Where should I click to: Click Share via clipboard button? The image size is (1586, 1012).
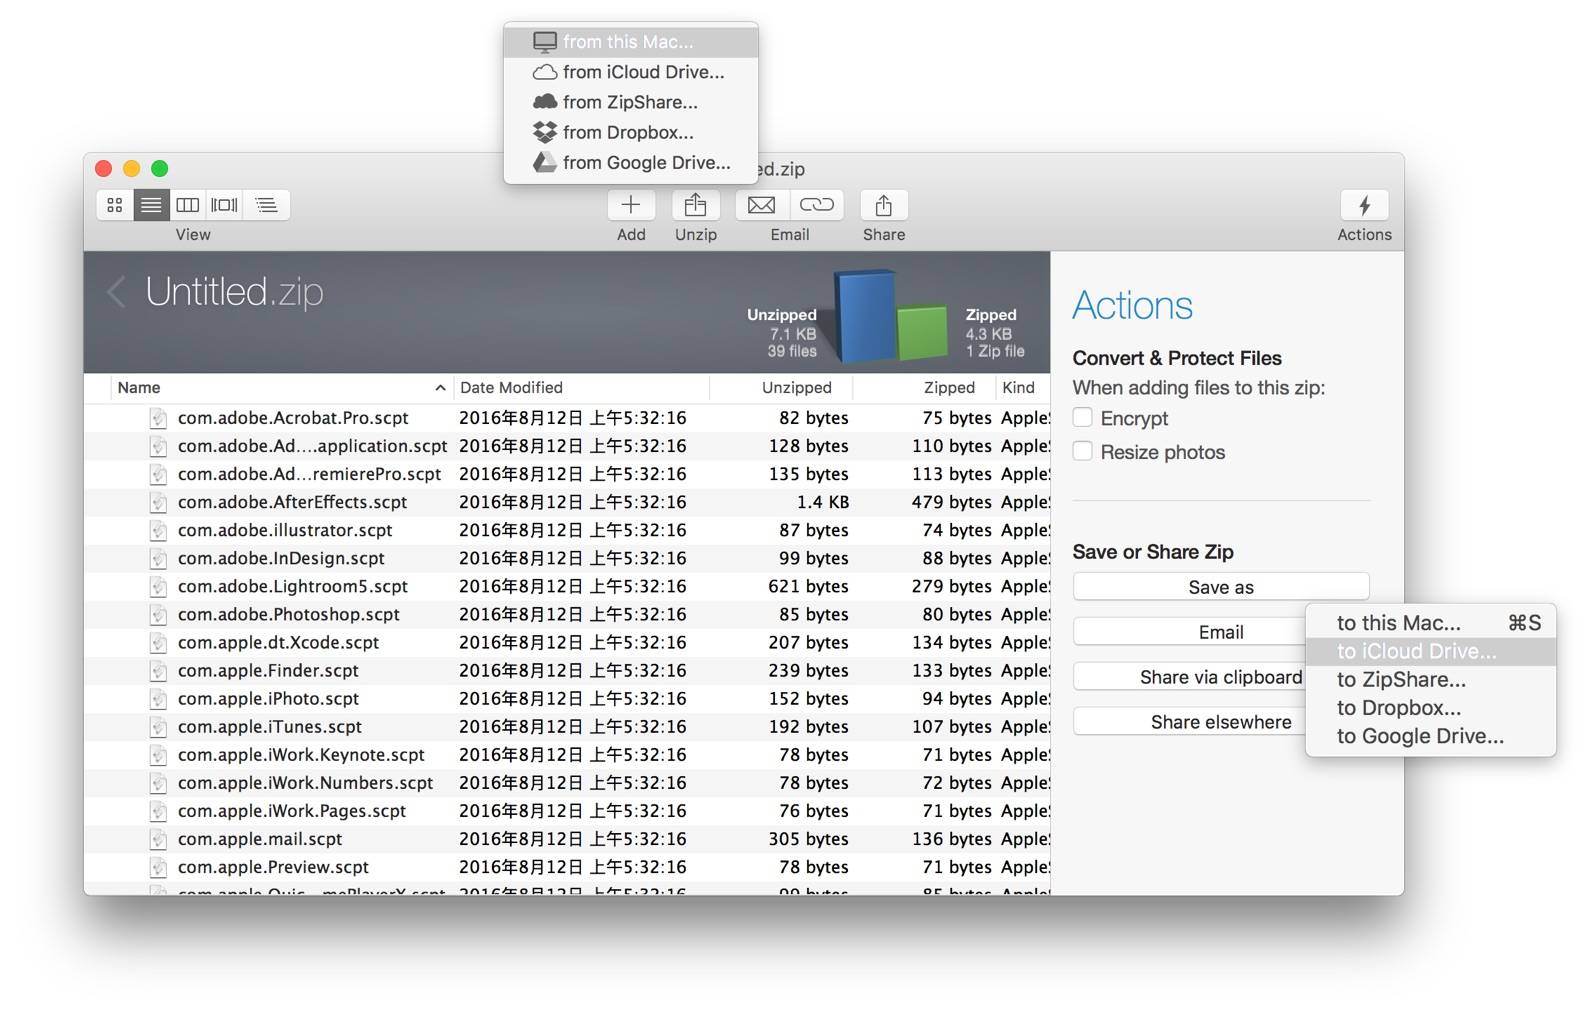1190,677
